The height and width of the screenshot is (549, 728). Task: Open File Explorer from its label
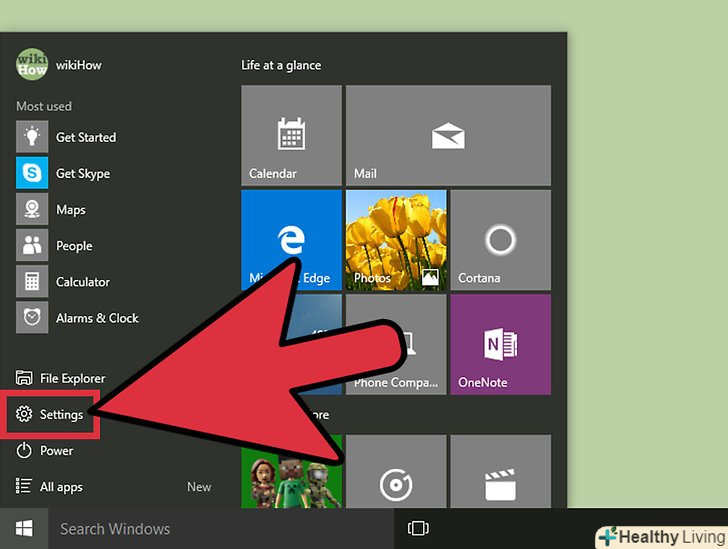click(72, 378)
